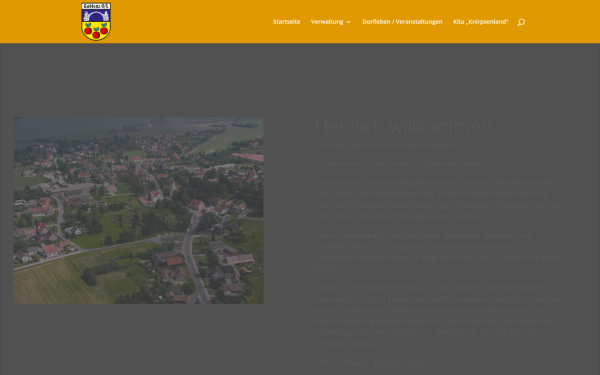The width and height of the screenshot is (600, 375).
Task: Click the 'Dietmar Noack - Bürgermeister' text
Action: point(369,362)
